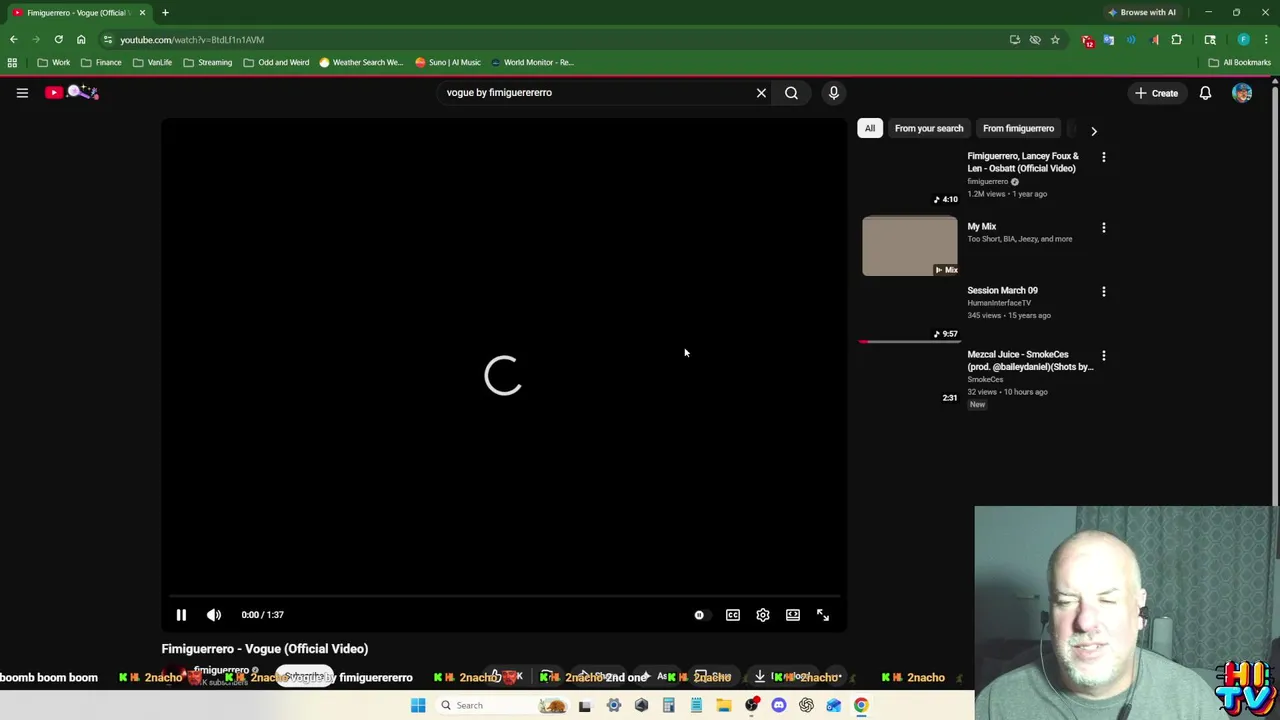Go to YouTube home via logo

click(71, 92)
